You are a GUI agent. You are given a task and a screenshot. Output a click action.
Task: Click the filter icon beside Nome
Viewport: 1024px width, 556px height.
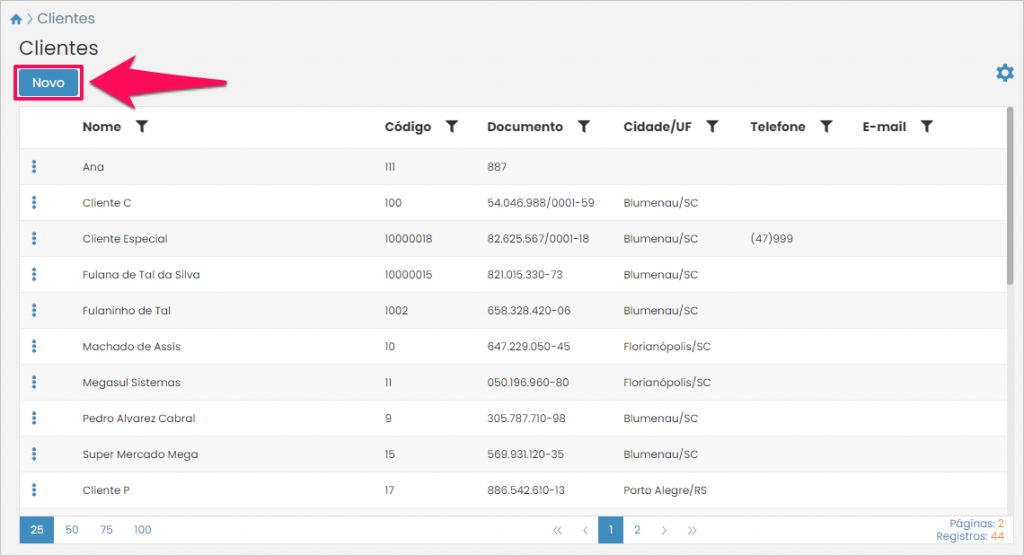(142, 127)
